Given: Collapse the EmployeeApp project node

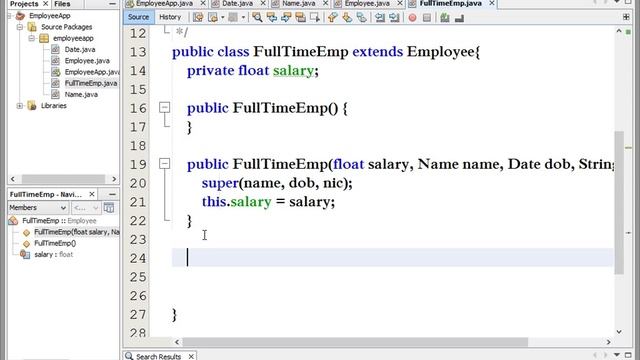Looking at the screenshot, I should point(10,16).
